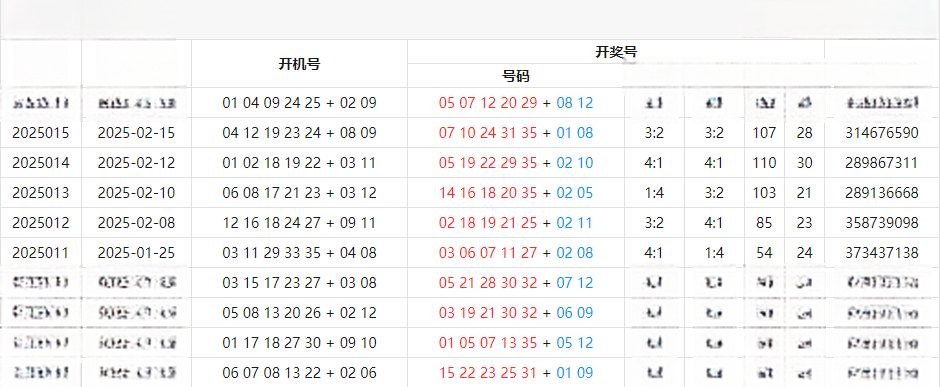
Task: Click the 开机号 column header
Action: click(299, 64)
